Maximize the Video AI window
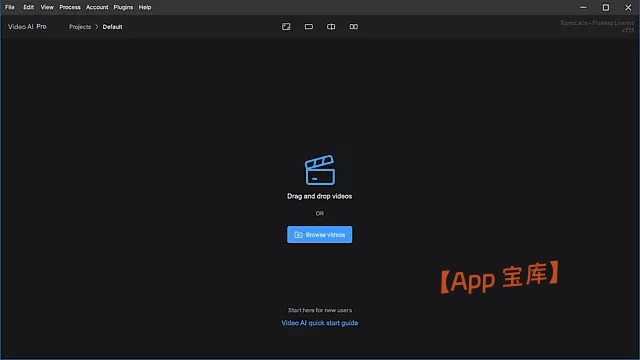640x360 pixels. 606,7
